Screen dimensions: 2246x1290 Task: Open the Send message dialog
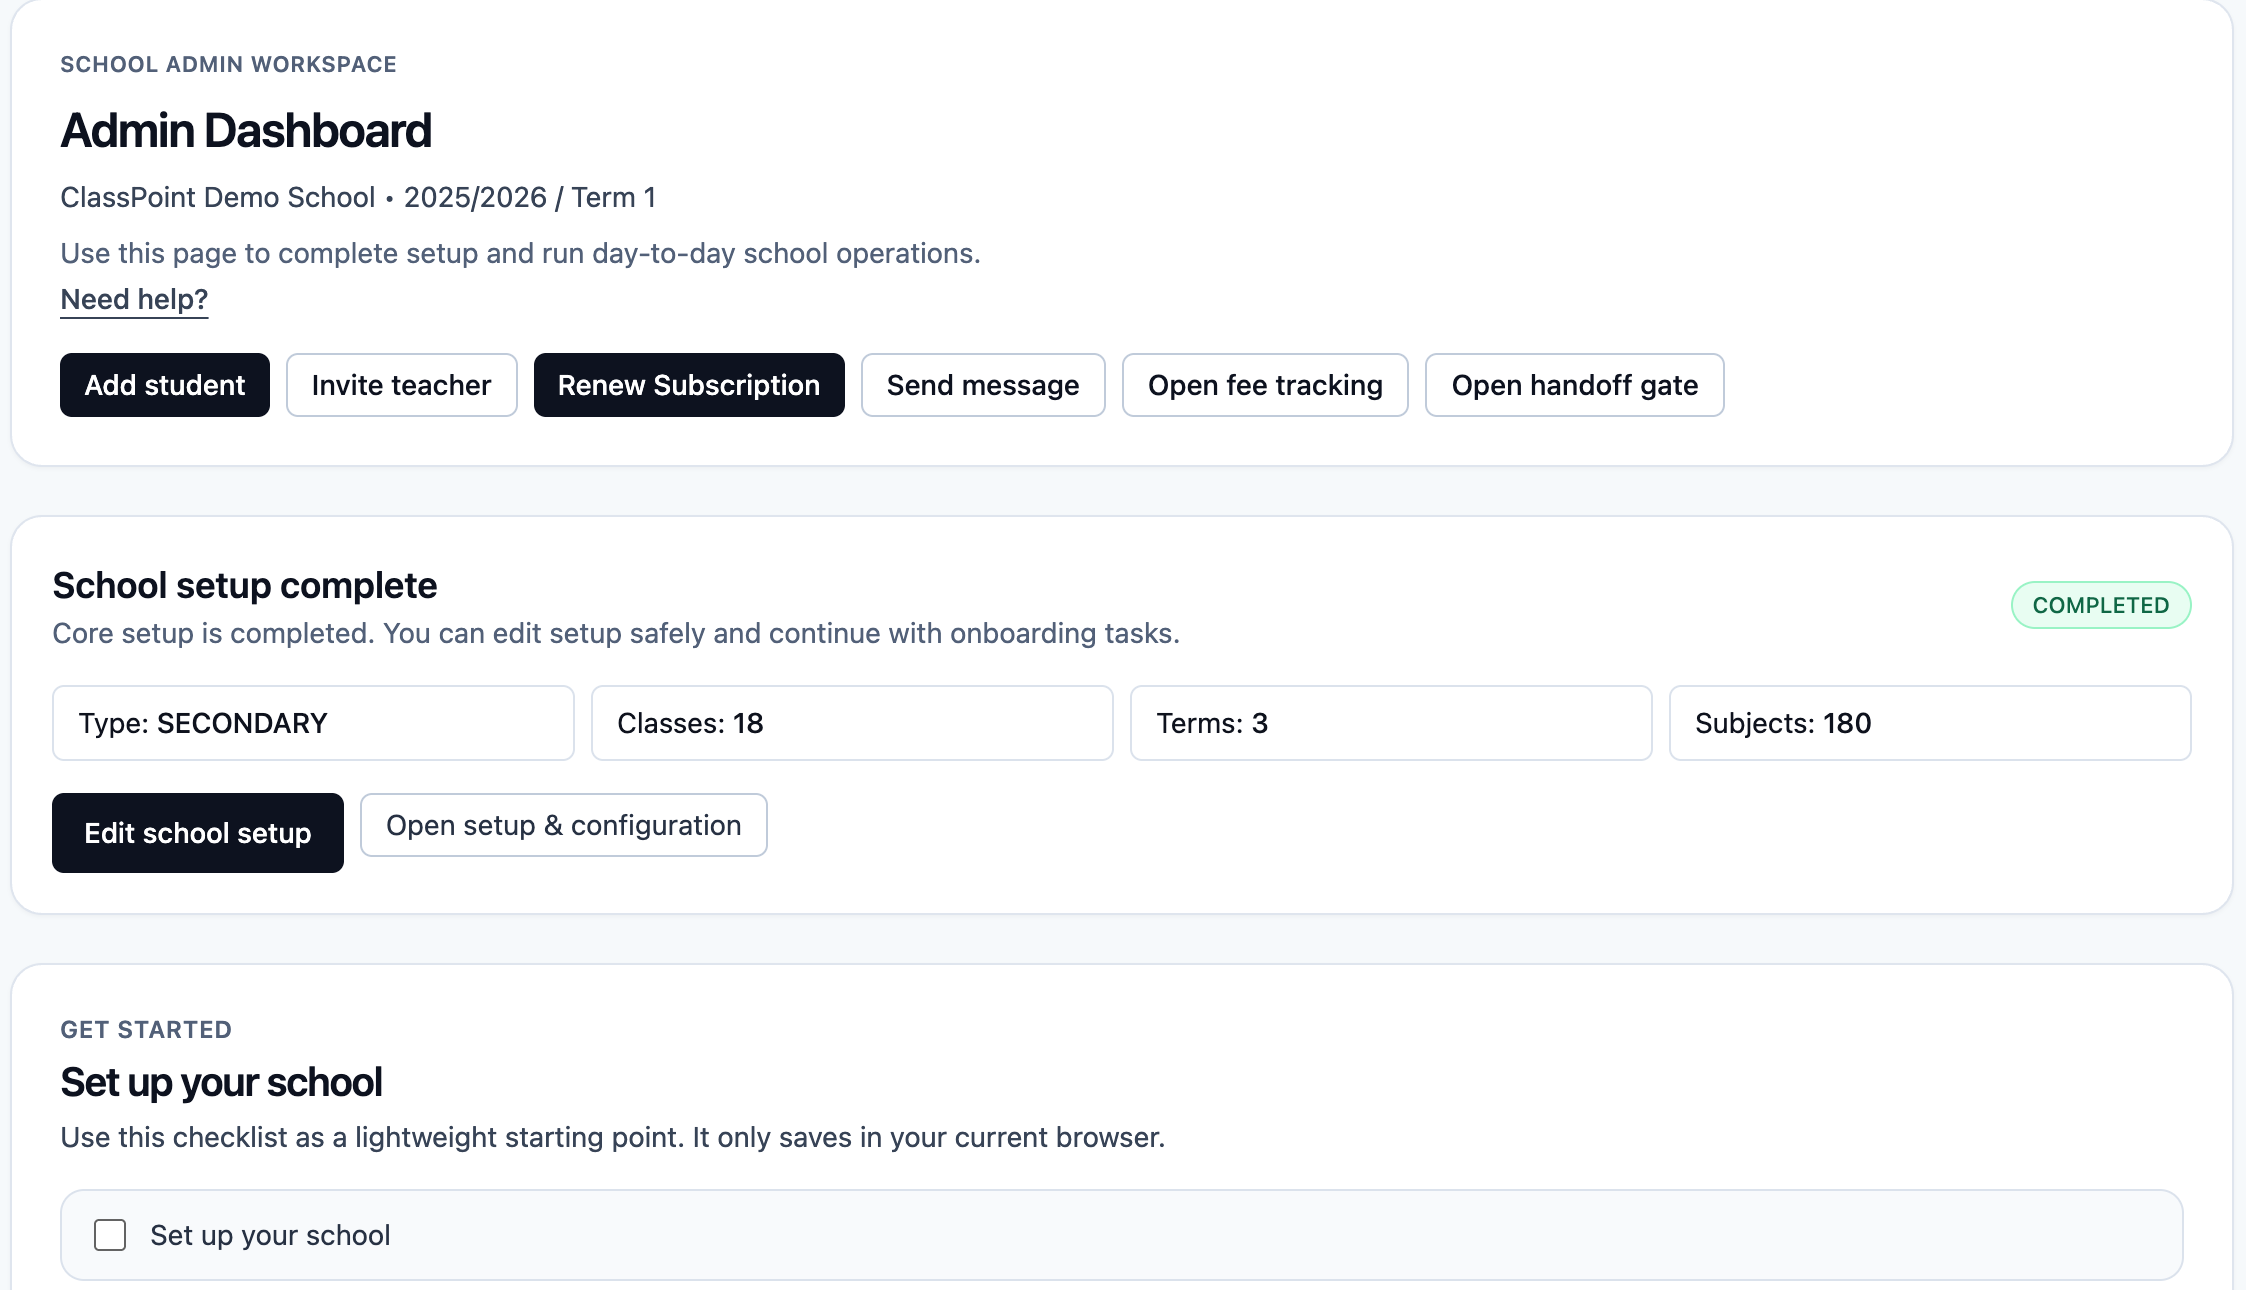click(x=982, y=385)
